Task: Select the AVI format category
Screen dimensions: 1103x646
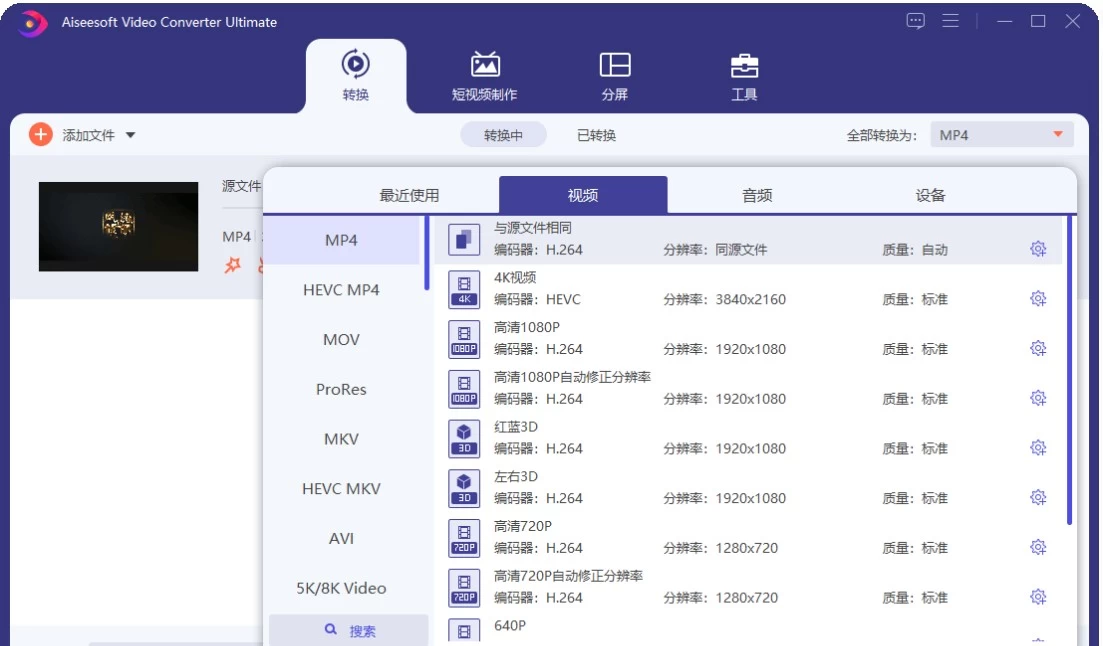Action: point(341,538)
